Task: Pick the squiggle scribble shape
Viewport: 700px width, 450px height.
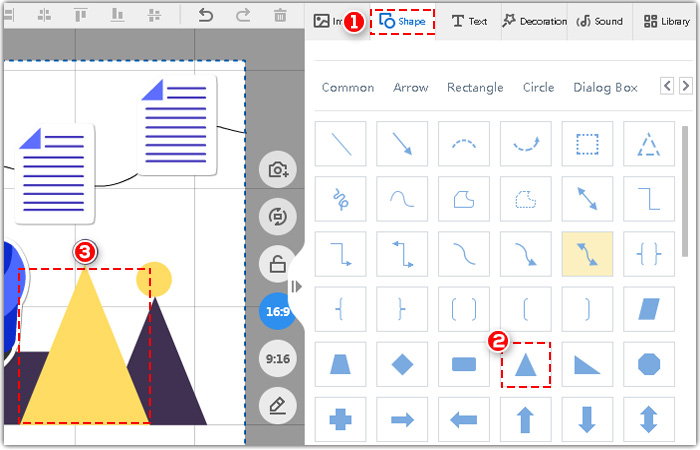Action: pos(341,199)
